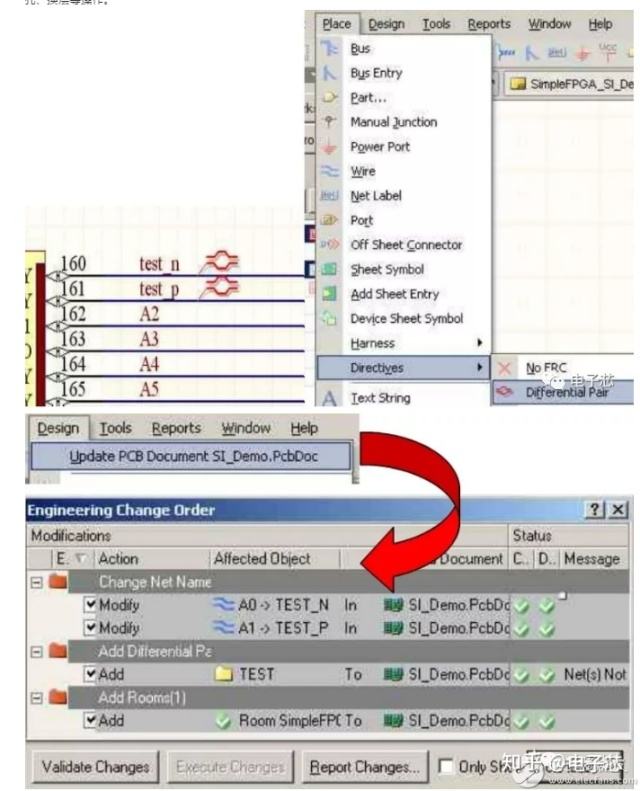The width and height of the screenshot is (640, 791).
Task: Click the A3 net label in schematic
Action: tap(150, 339)
